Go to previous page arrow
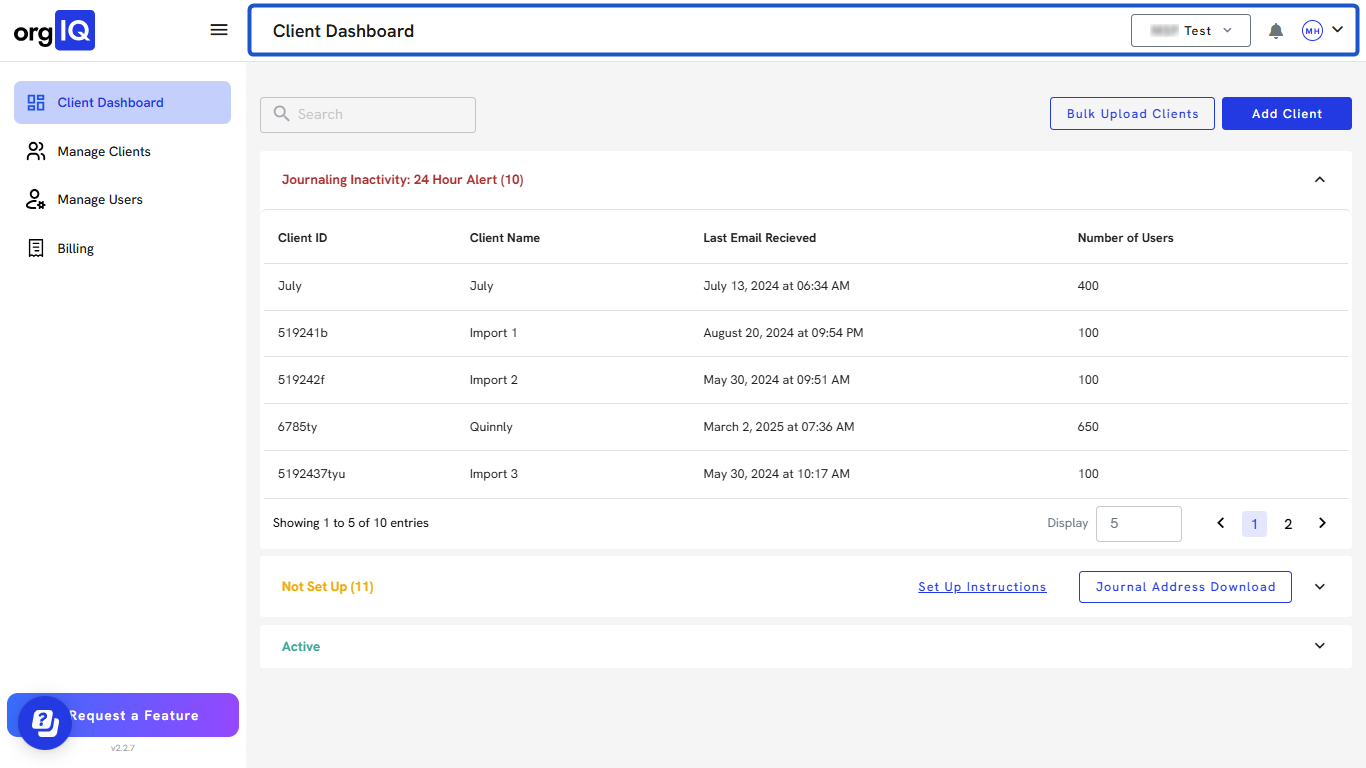The width and height of the screenshot is (1366, 768). (1220, 523)
